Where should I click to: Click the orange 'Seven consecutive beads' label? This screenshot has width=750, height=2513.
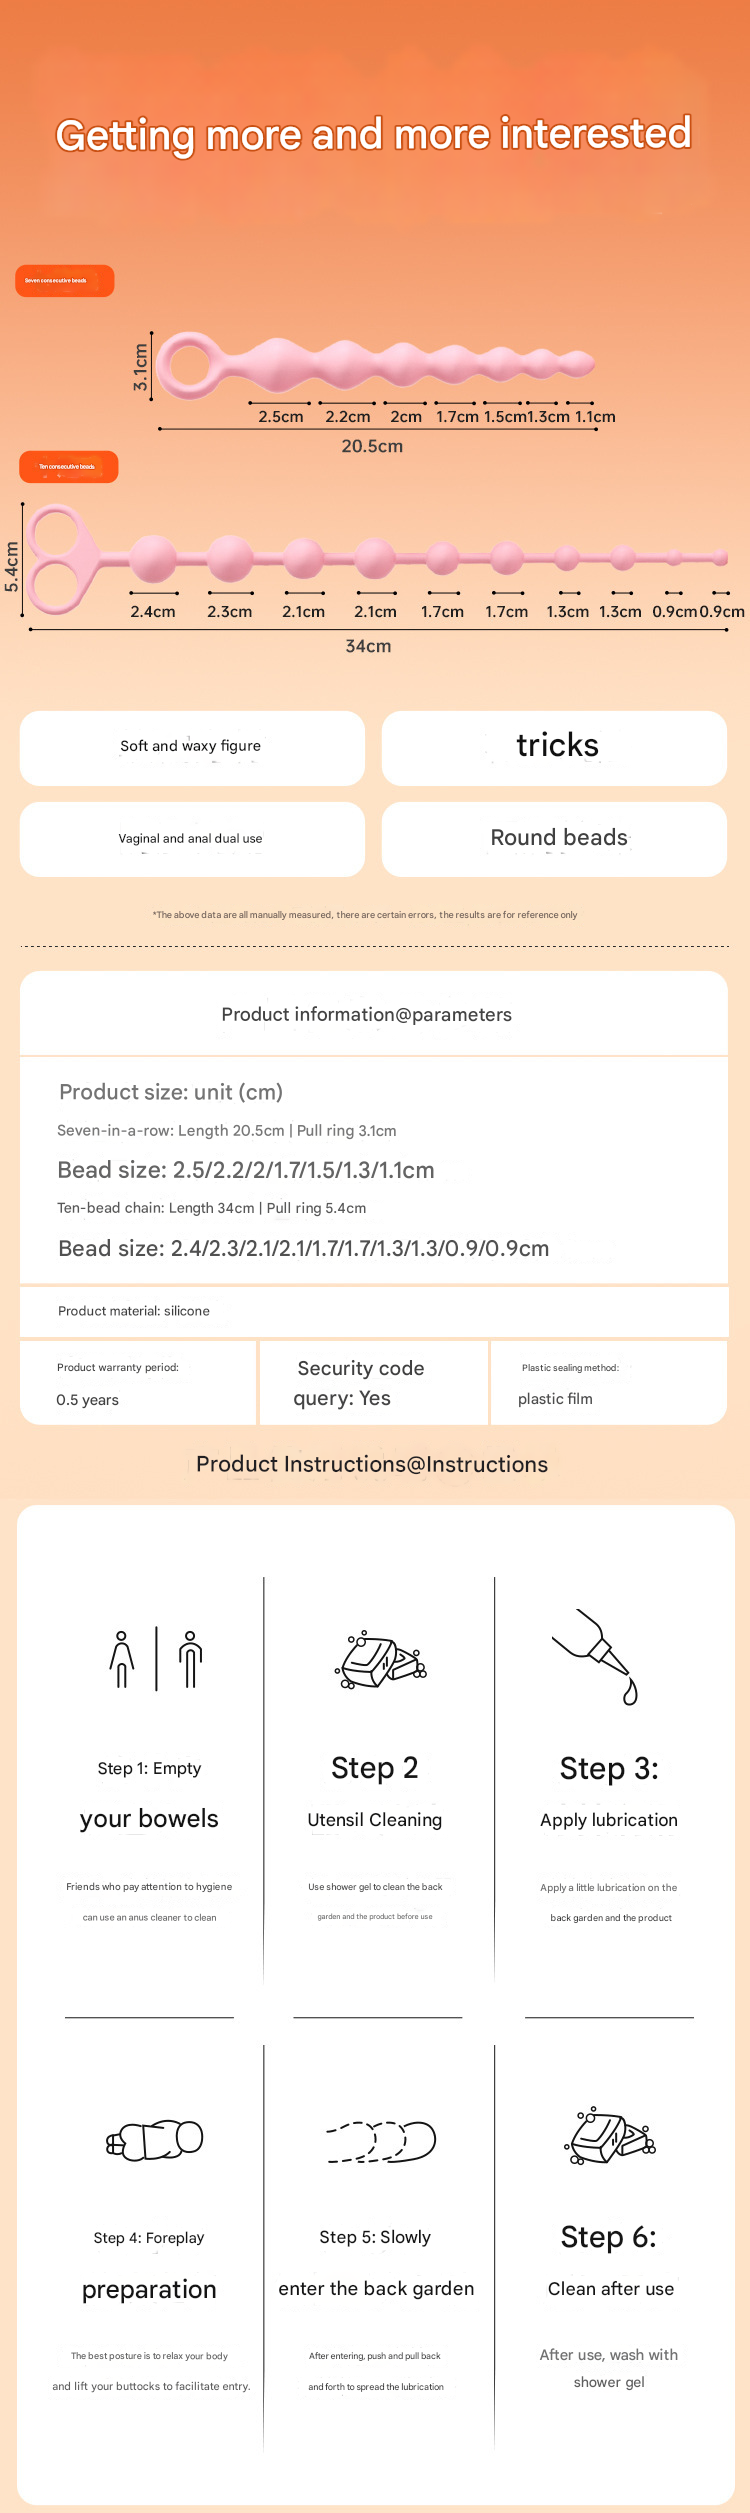(65, 281)
